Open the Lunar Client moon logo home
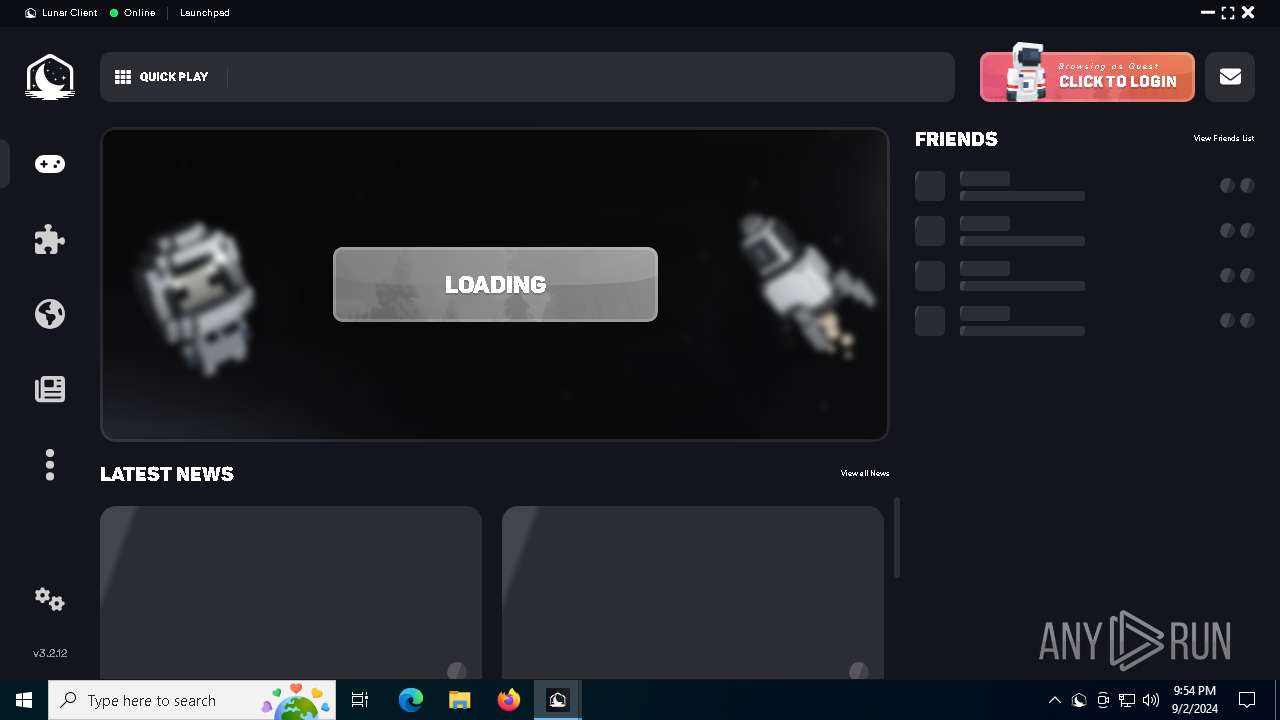Viewport: 1280px width, 720px height. [50, 77]
